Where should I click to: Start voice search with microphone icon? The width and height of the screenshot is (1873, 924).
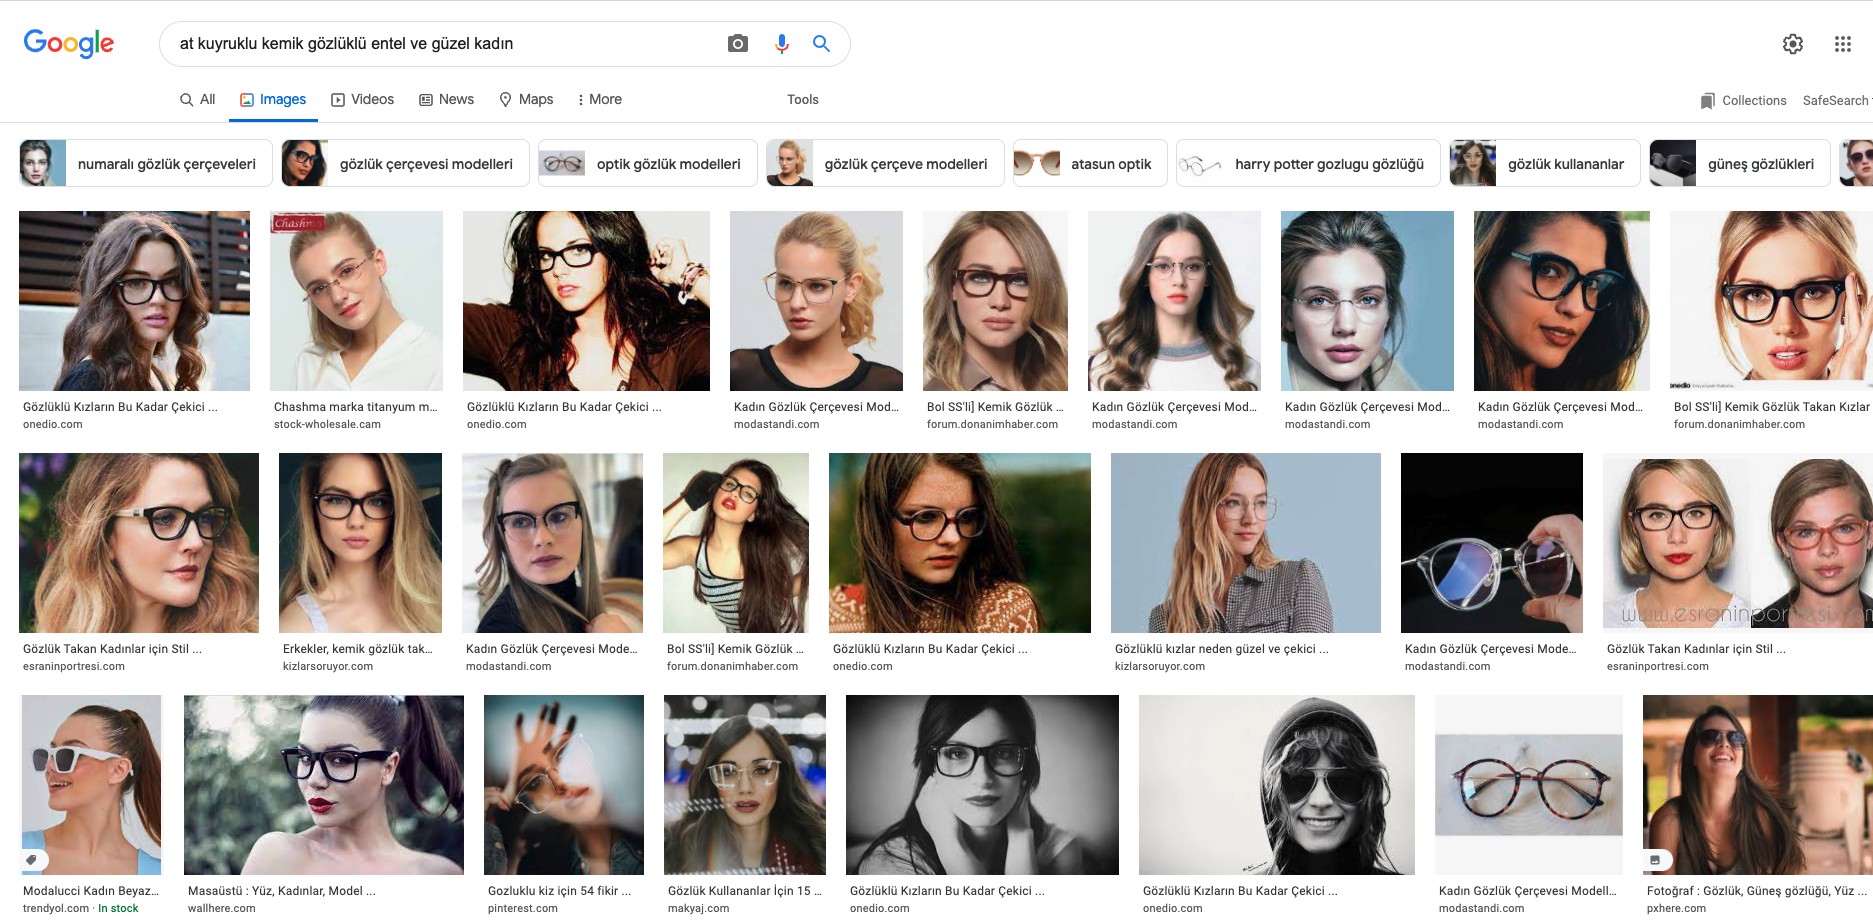point(782,44)
